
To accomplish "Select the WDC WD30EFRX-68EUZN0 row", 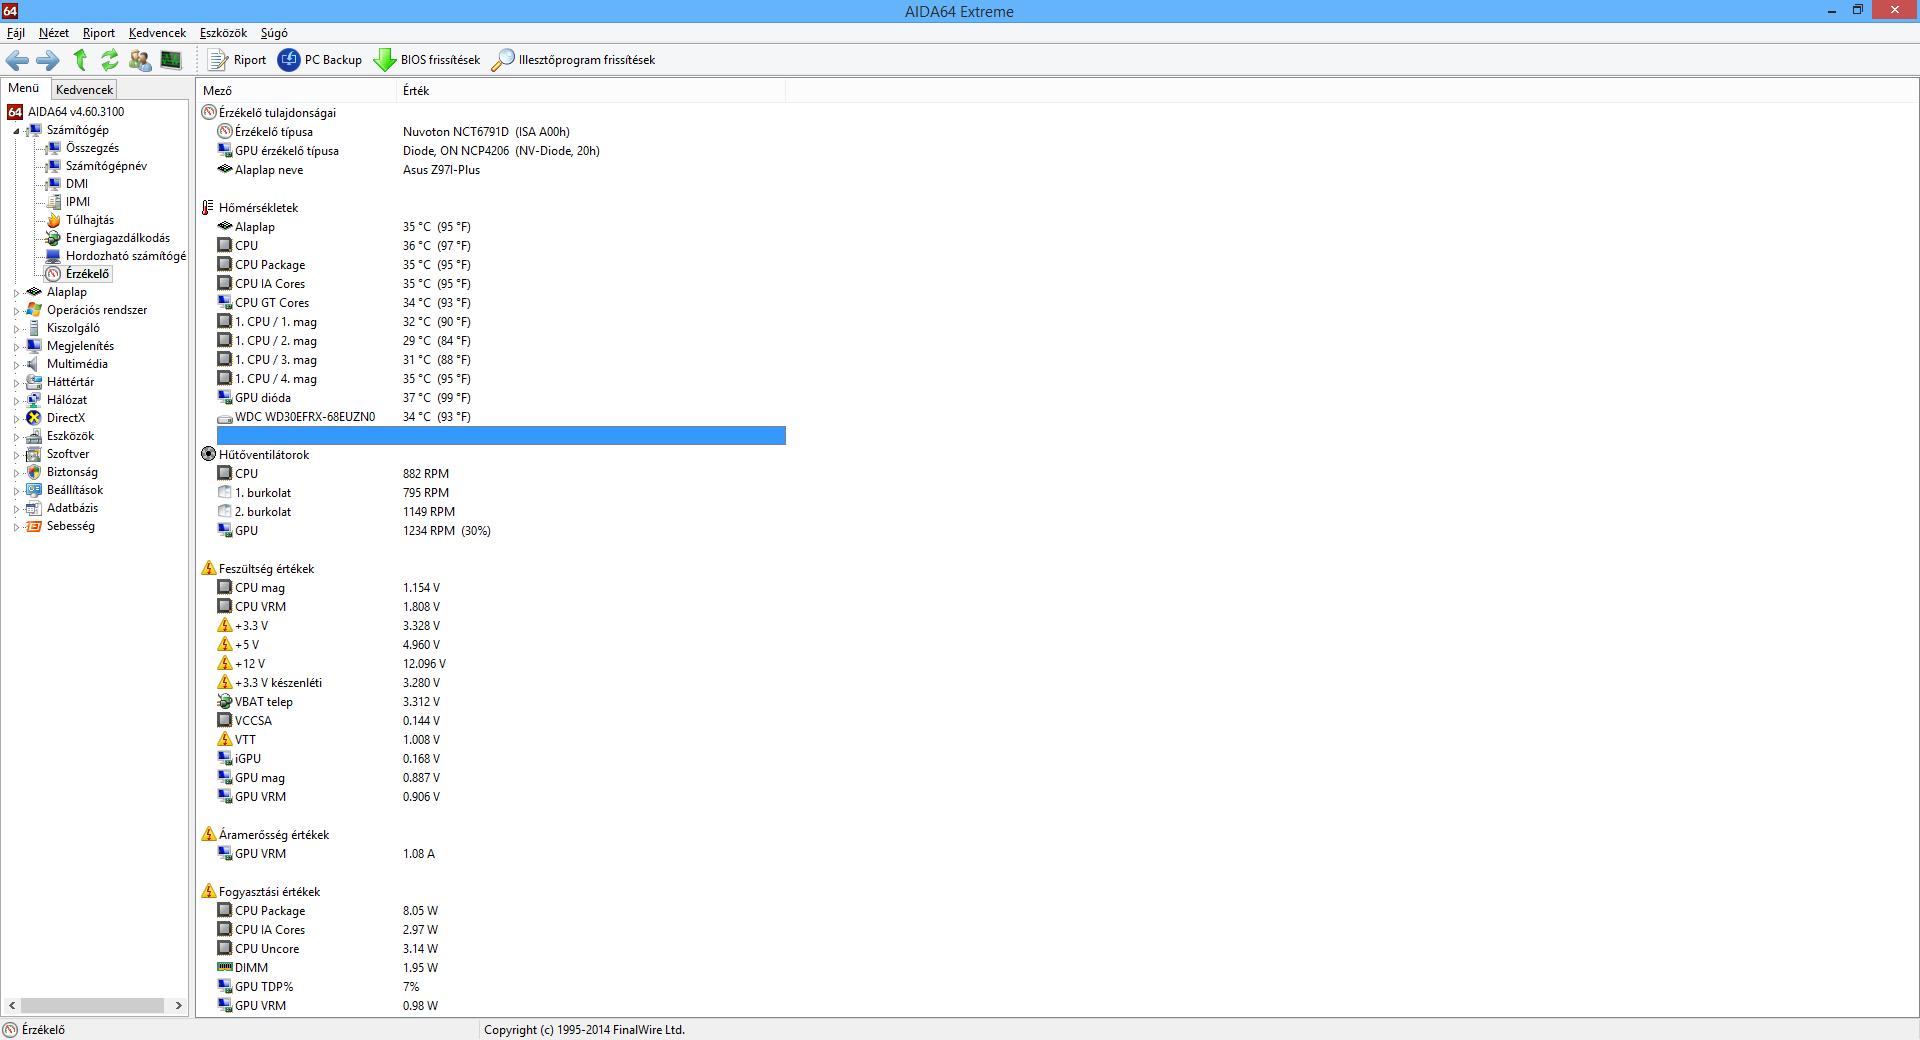I will [x=501, y=417].
